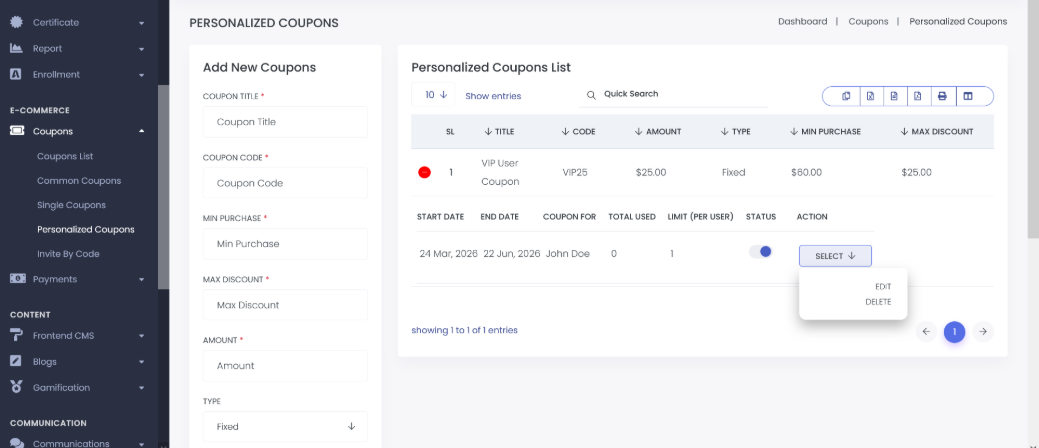Choose Delete from the action menu
This screenshot has width=1039, height=448.
878,302
